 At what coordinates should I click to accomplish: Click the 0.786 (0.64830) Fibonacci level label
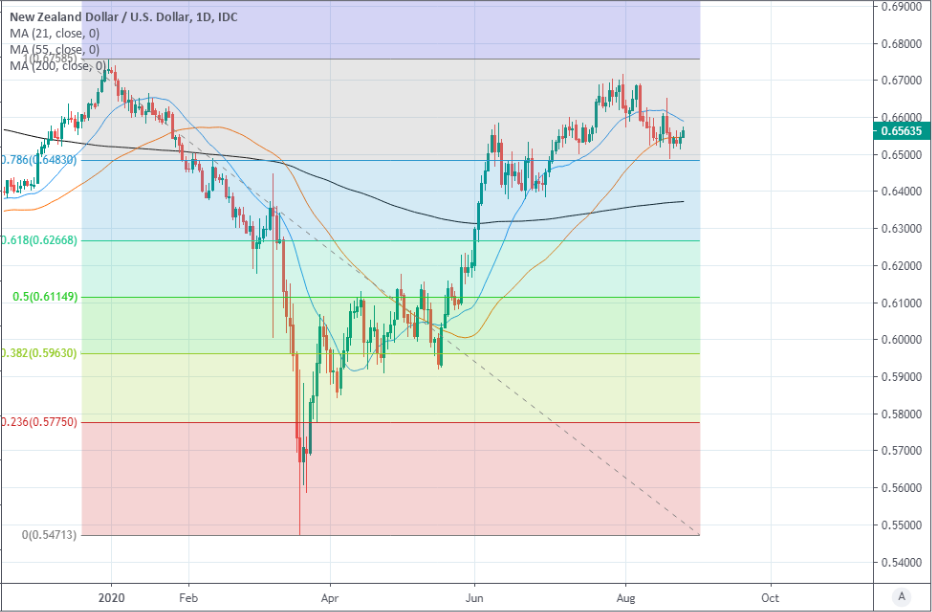pyautogui.click(x=40, y=160)
